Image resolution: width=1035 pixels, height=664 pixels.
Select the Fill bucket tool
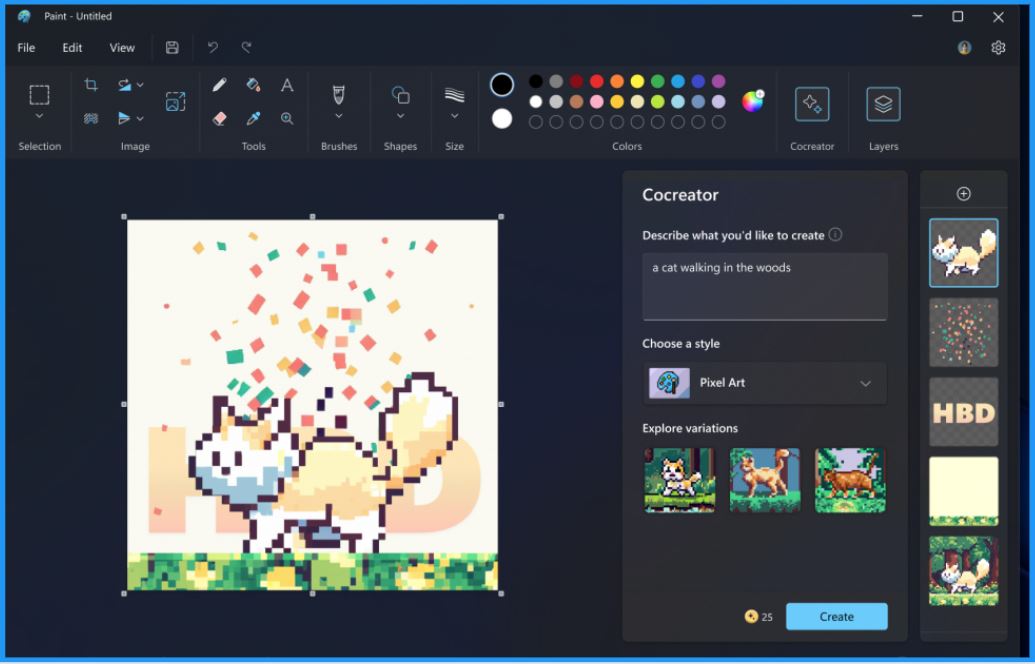[x=253, y=84]
